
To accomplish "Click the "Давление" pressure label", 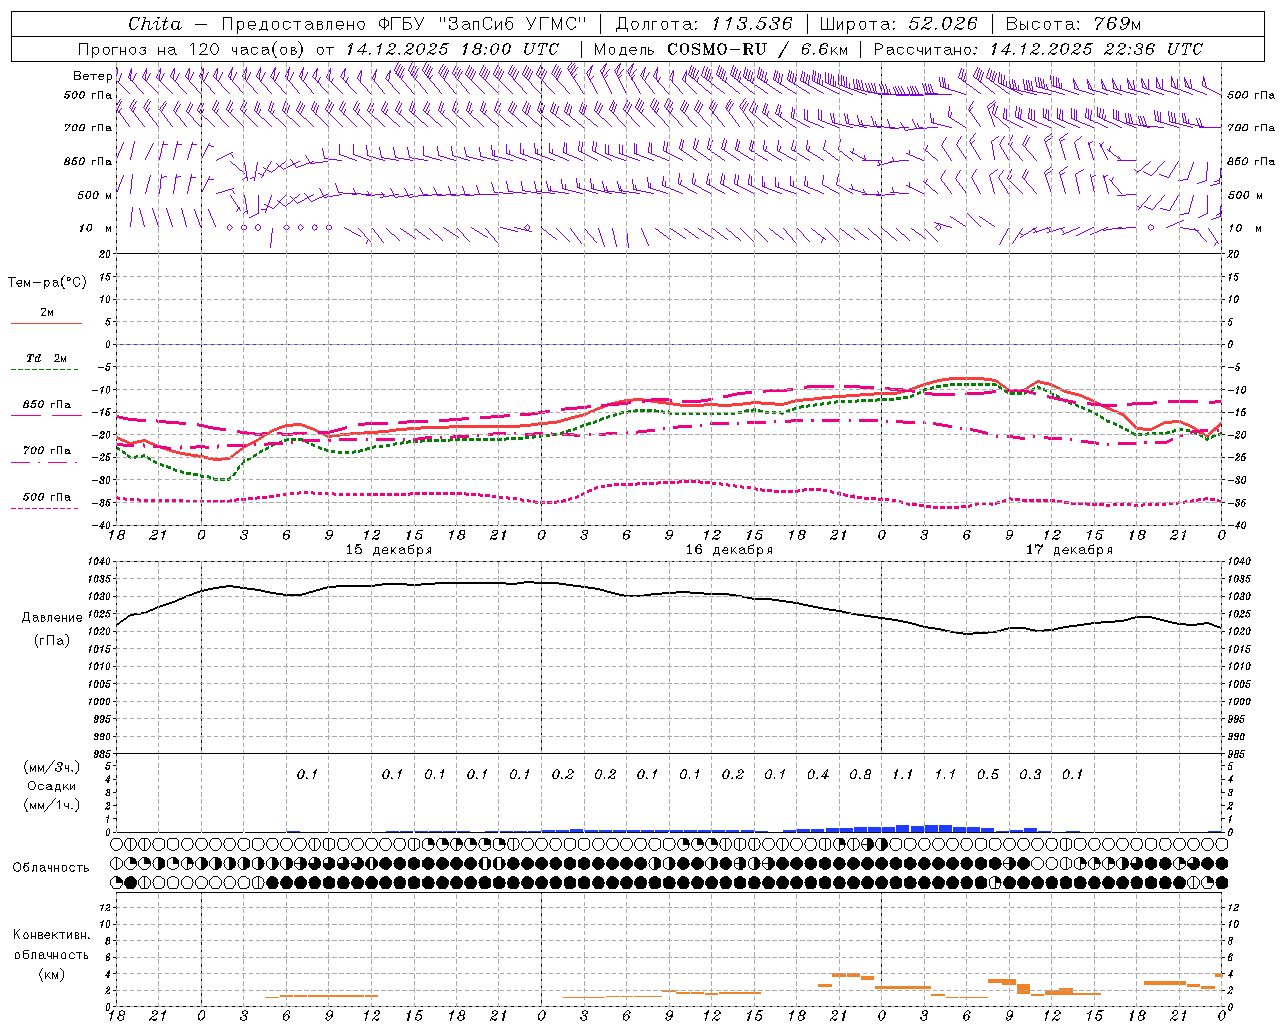I will [52, 618].
